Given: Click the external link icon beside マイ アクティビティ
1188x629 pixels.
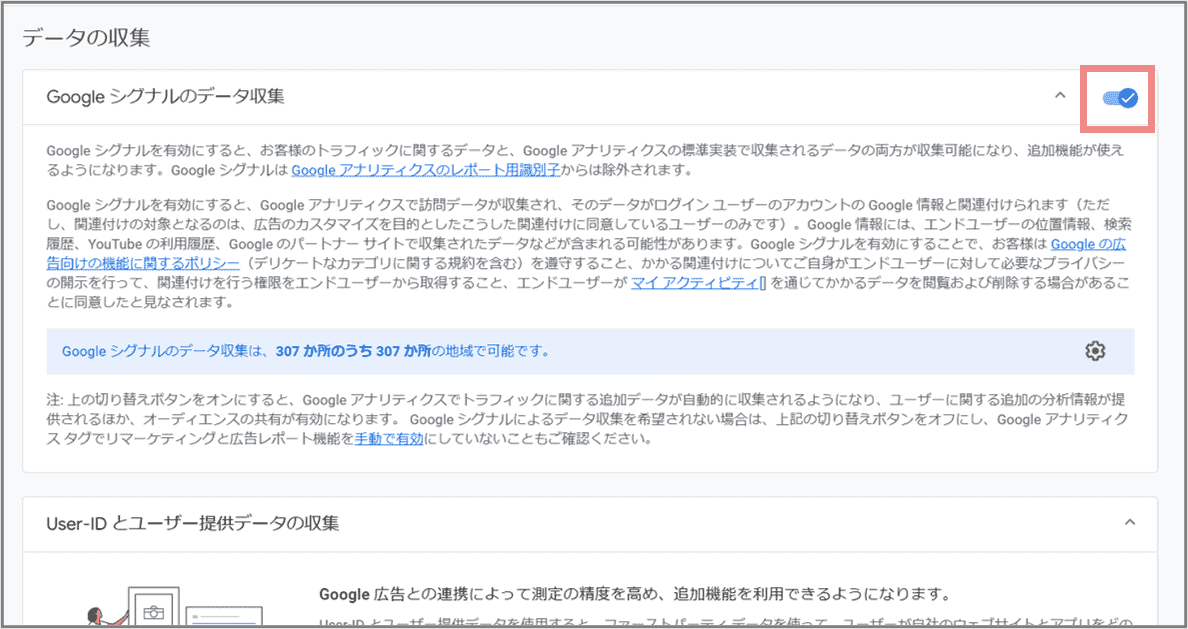Looking at the screenshot, I should [763, 283].
